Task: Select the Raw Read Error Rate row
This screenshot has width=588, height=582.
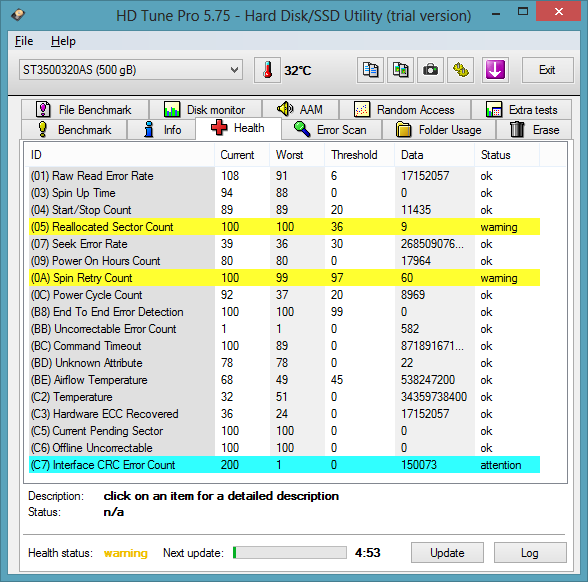Action: (x=284, y=176)
